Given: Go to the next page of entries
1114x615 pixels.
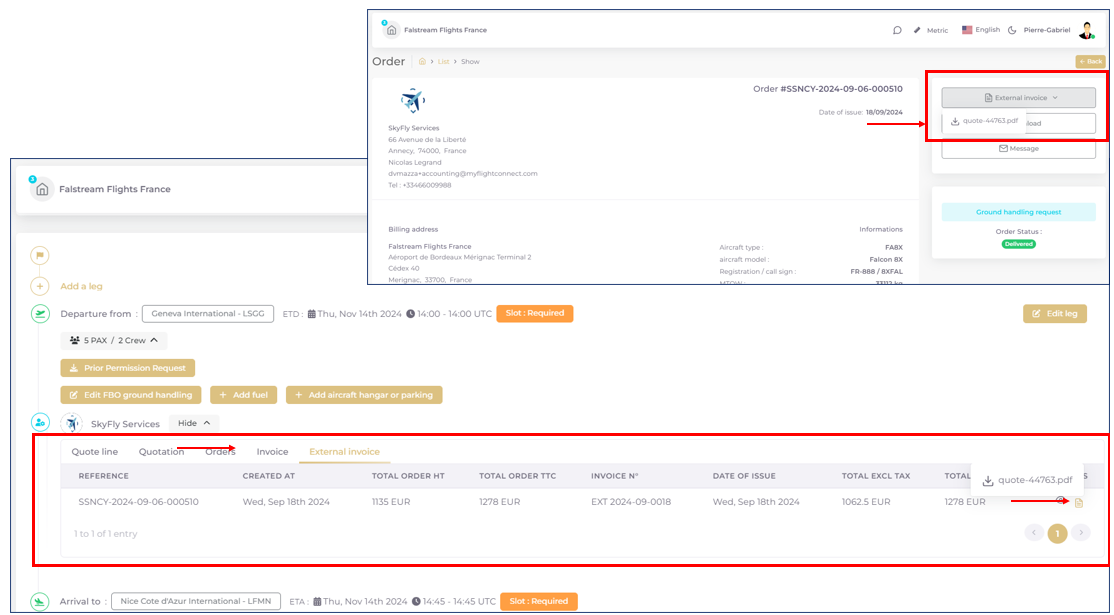Looking at the screenshot, I should pyautogui.click(x=1081, y=533).
